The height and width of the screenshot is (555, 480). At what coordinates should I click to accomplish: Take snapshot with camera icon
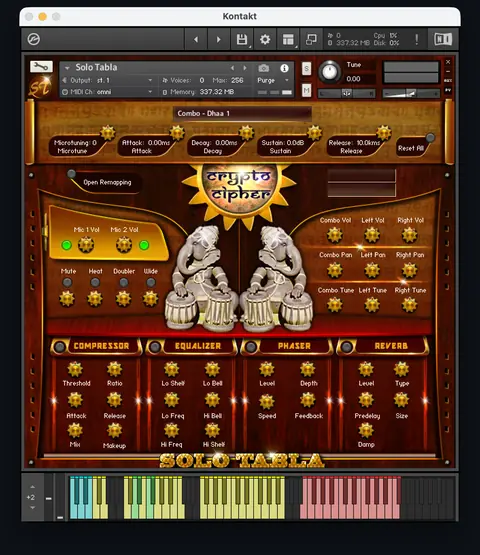click(x=263, y=68)
